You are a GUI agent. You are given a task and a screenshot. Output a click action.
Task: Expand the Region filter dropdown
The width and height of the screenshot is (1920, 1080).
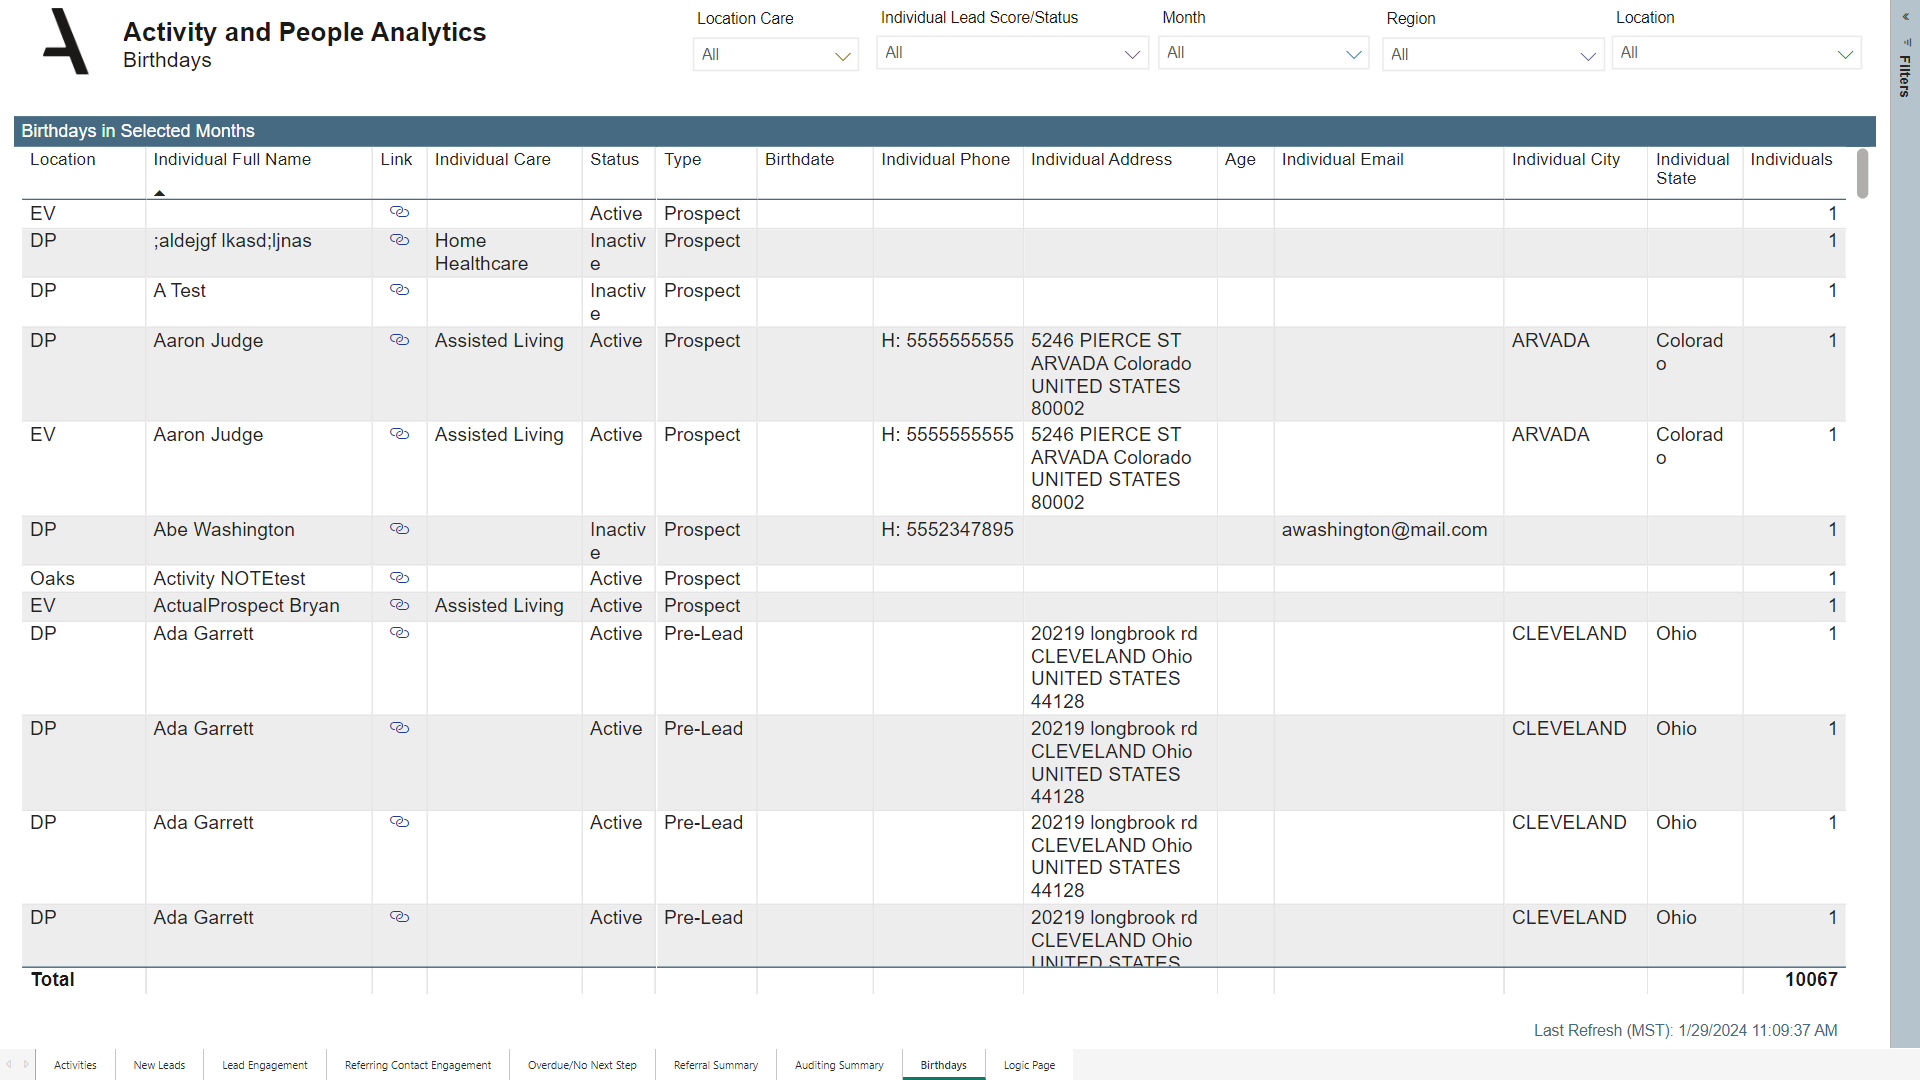(1492, 55)
